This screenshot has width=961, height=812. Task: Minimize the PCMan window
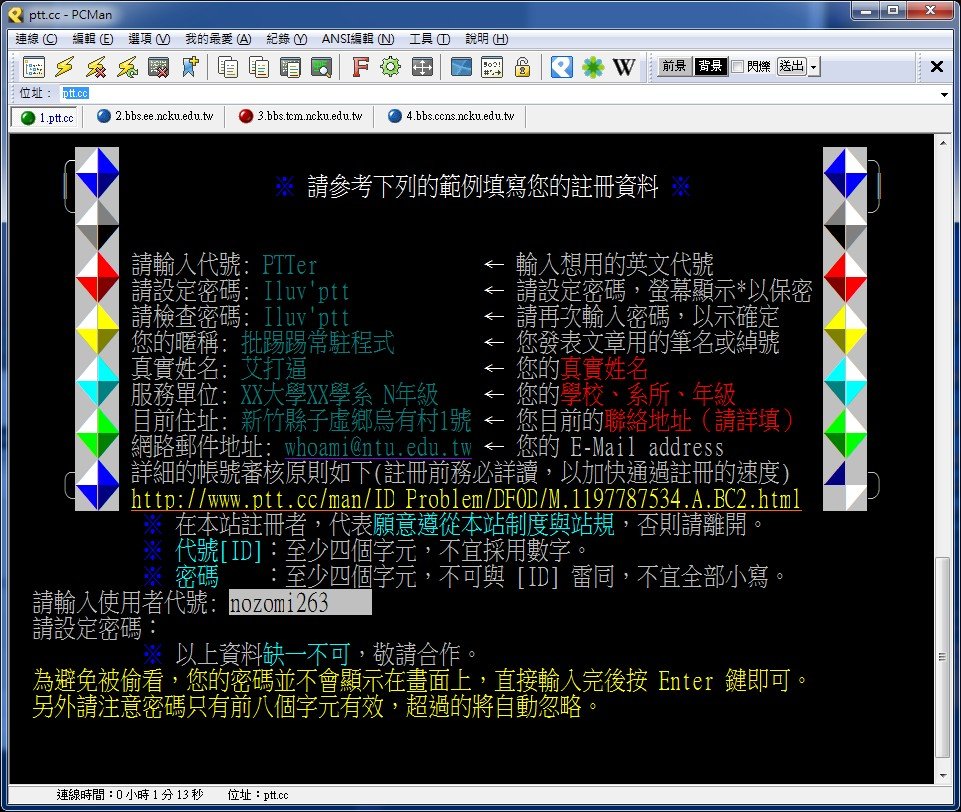866,11
